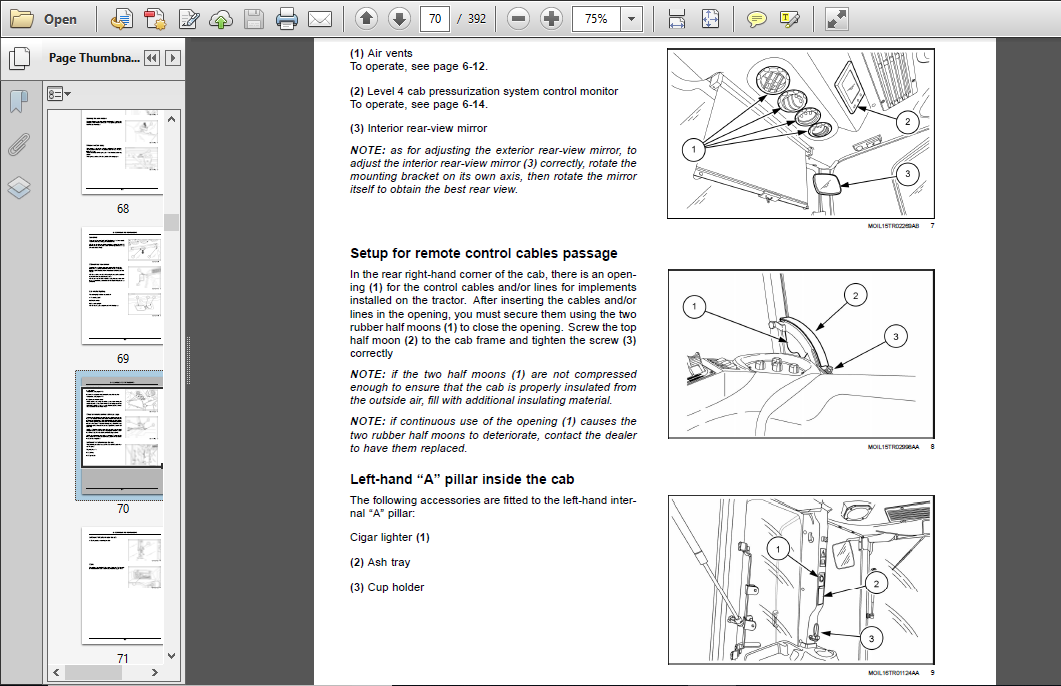The image size is (1061, 686).
Task: Click the A pillar diagram figure 9
Action: [801, 580]
